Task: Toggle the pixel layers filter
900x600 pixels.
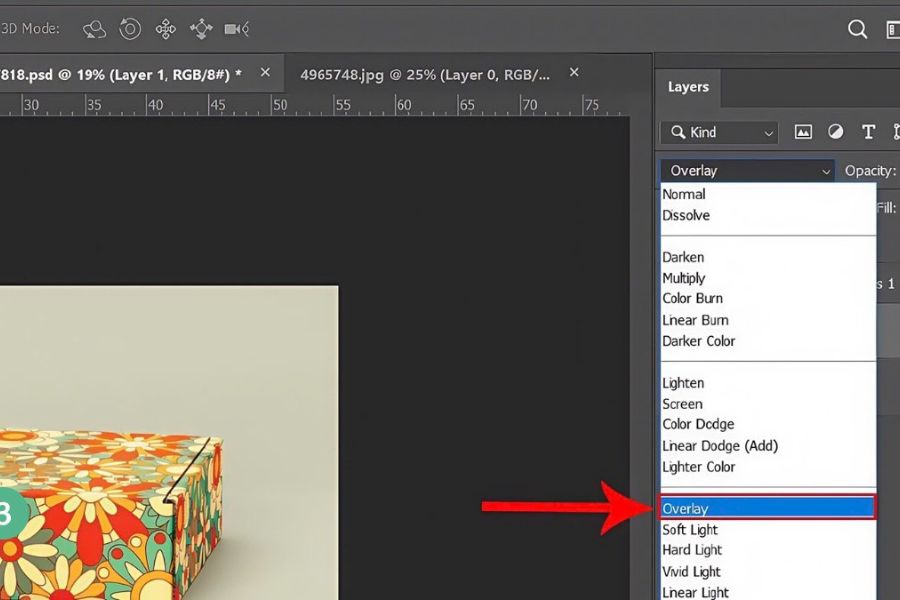Action: [802, 132]
